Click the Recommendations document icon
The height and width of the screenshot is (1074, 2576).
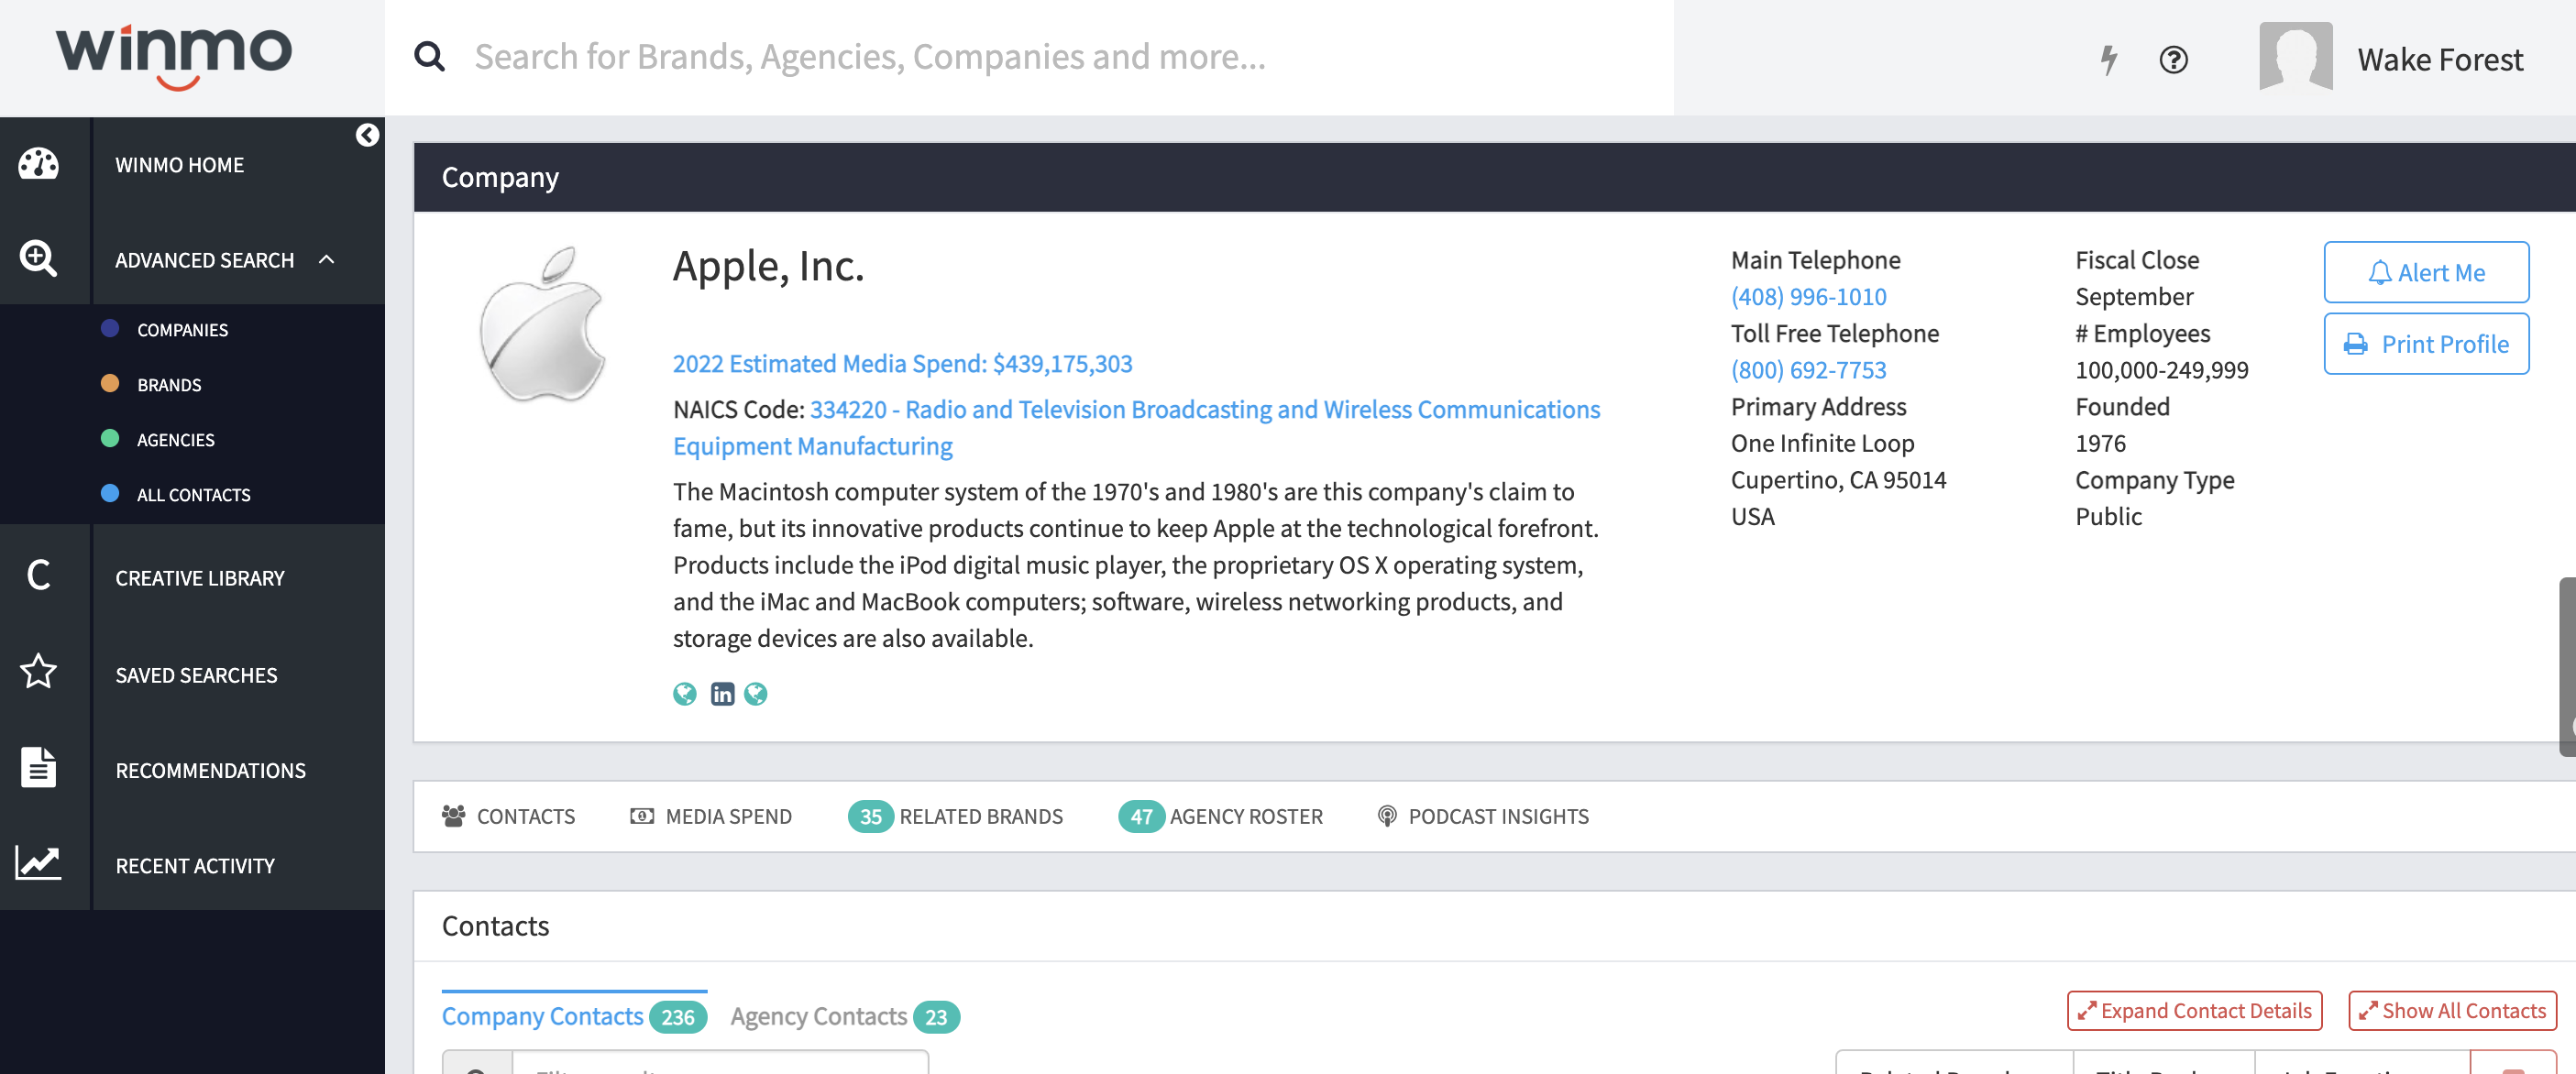tap(38, 768)
